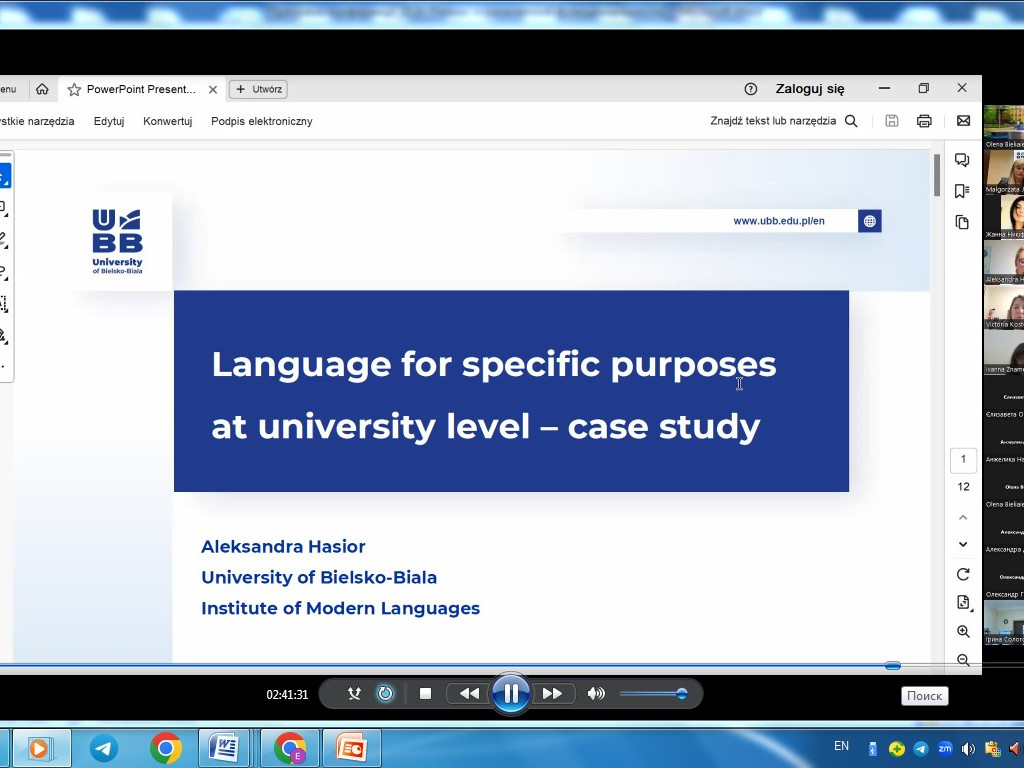This screenshot has width=1024, height=768.
Task: Open the help question mark icon
Action: pos(750,89)
